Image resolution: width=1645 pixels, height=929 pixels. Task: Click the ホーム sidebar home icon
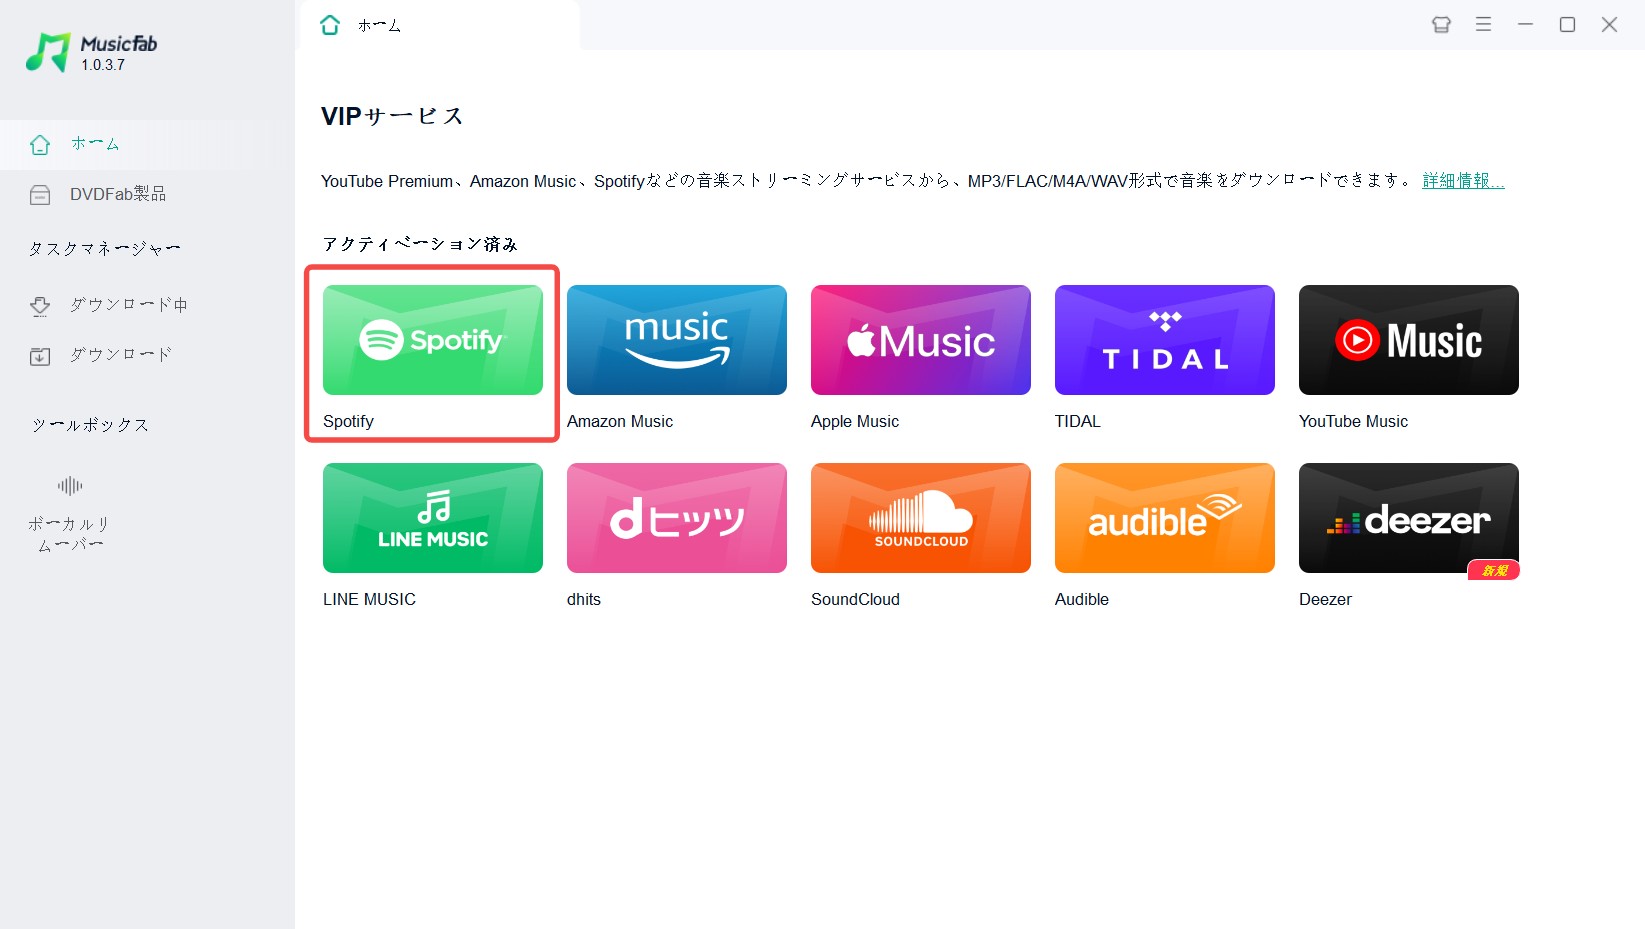[40, 145]
